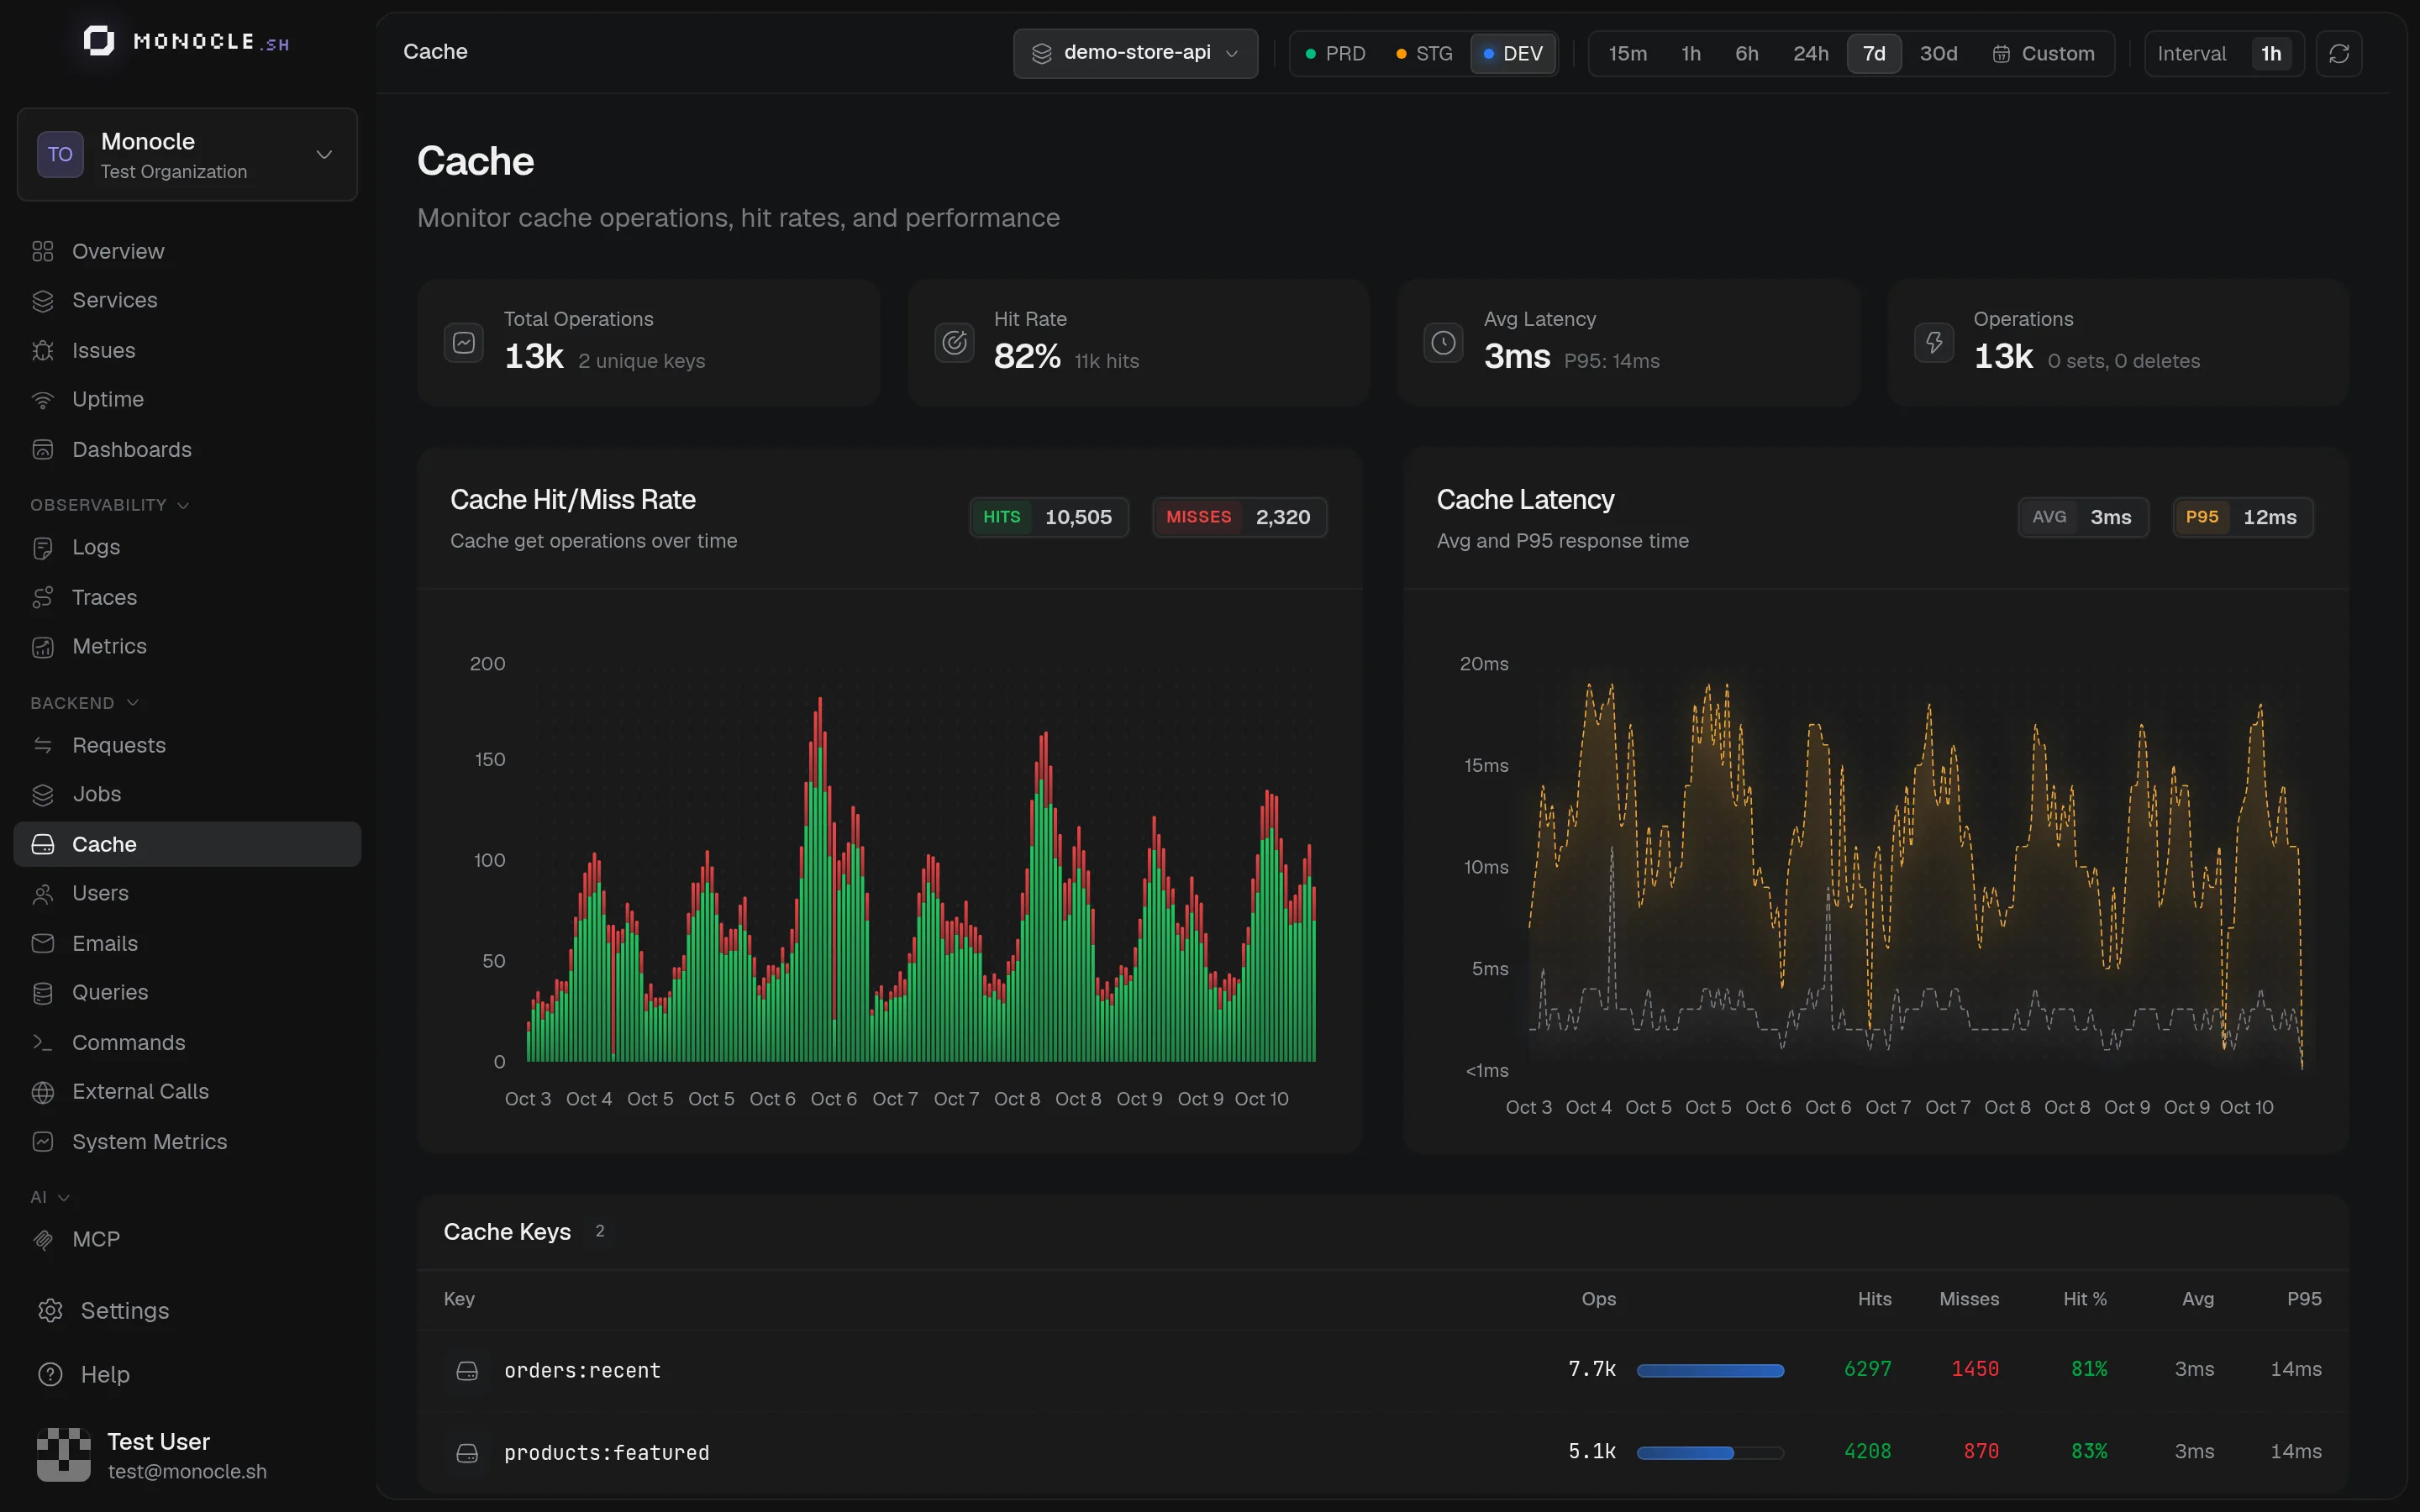2420x1512 pixels.
Task: Select the DEV environment toggle
Action: [x=1513, y=53]
